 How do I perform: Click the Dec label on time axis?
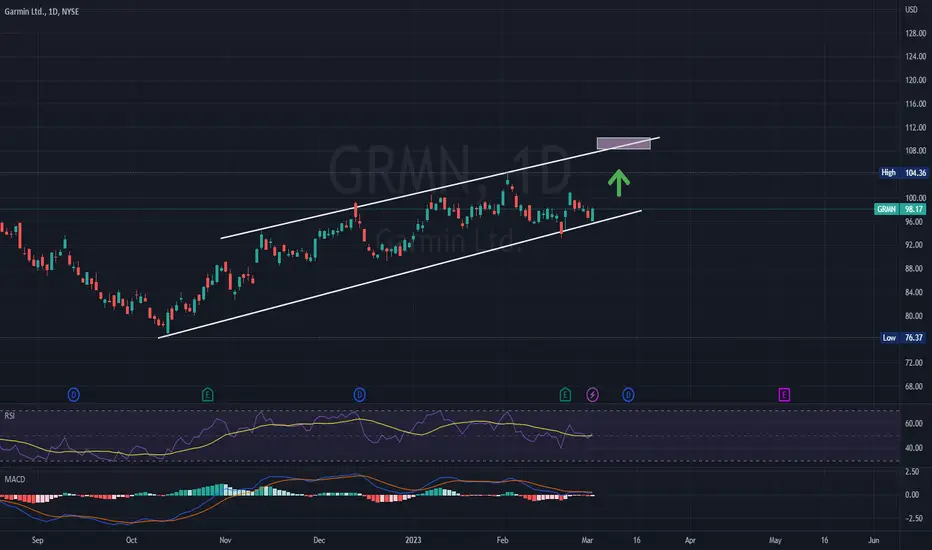[x=319, y=540]
